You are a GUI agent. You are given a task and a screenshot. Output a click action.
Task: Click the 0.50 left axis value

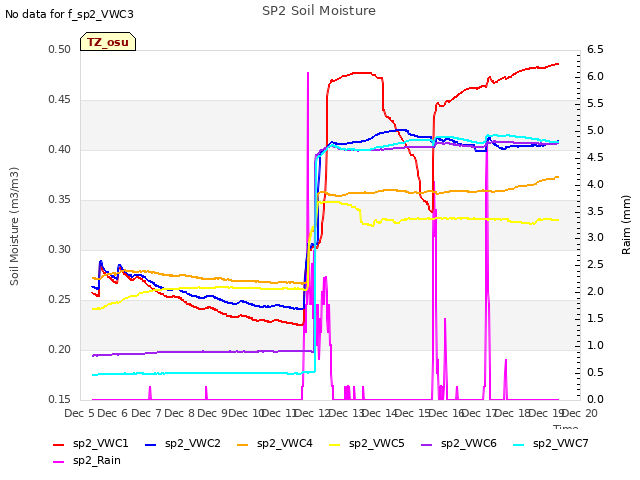(60, 49)
